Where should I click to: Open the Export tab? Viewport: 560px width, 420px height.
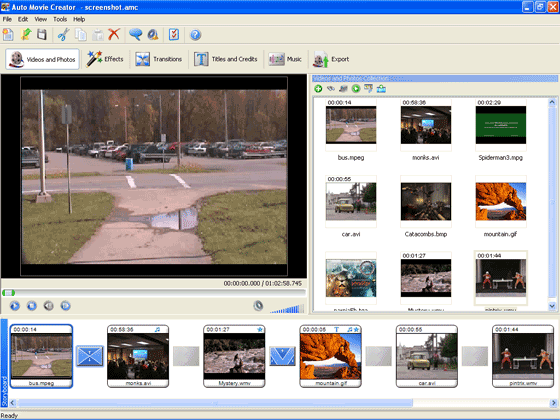point(331,59)
